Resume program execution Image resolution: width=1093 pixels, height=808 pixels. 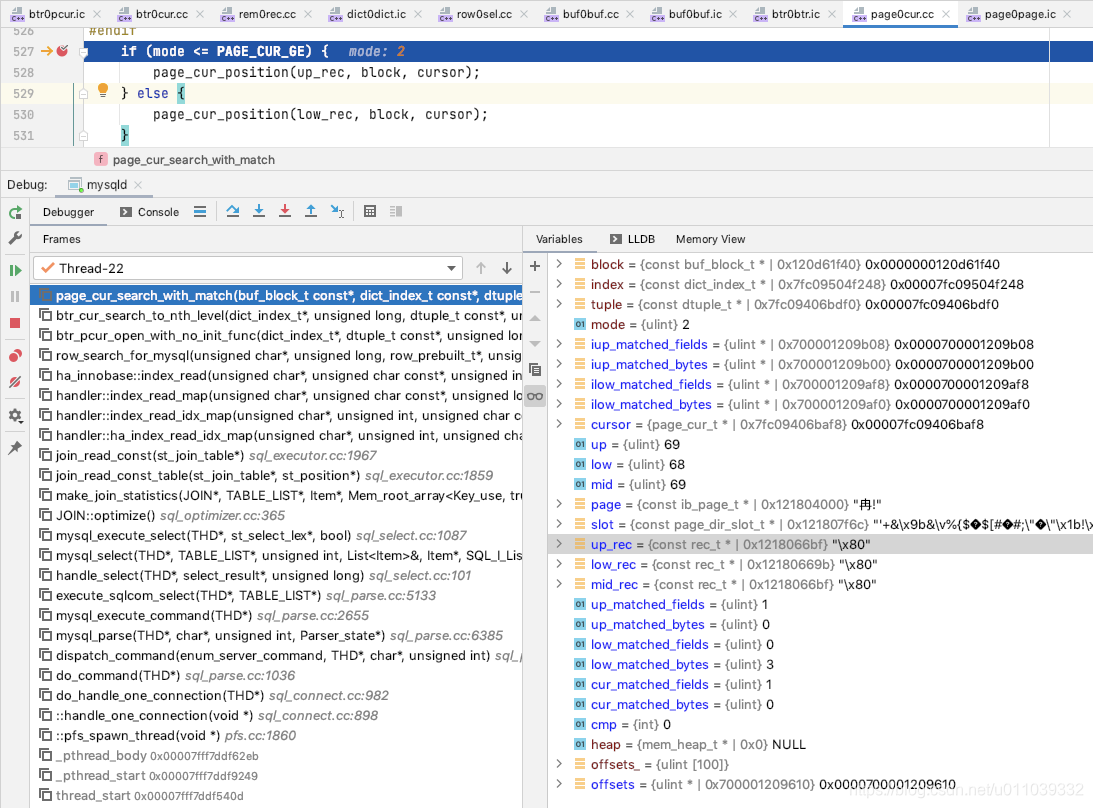pyautogui.click(x=15, y=270)
